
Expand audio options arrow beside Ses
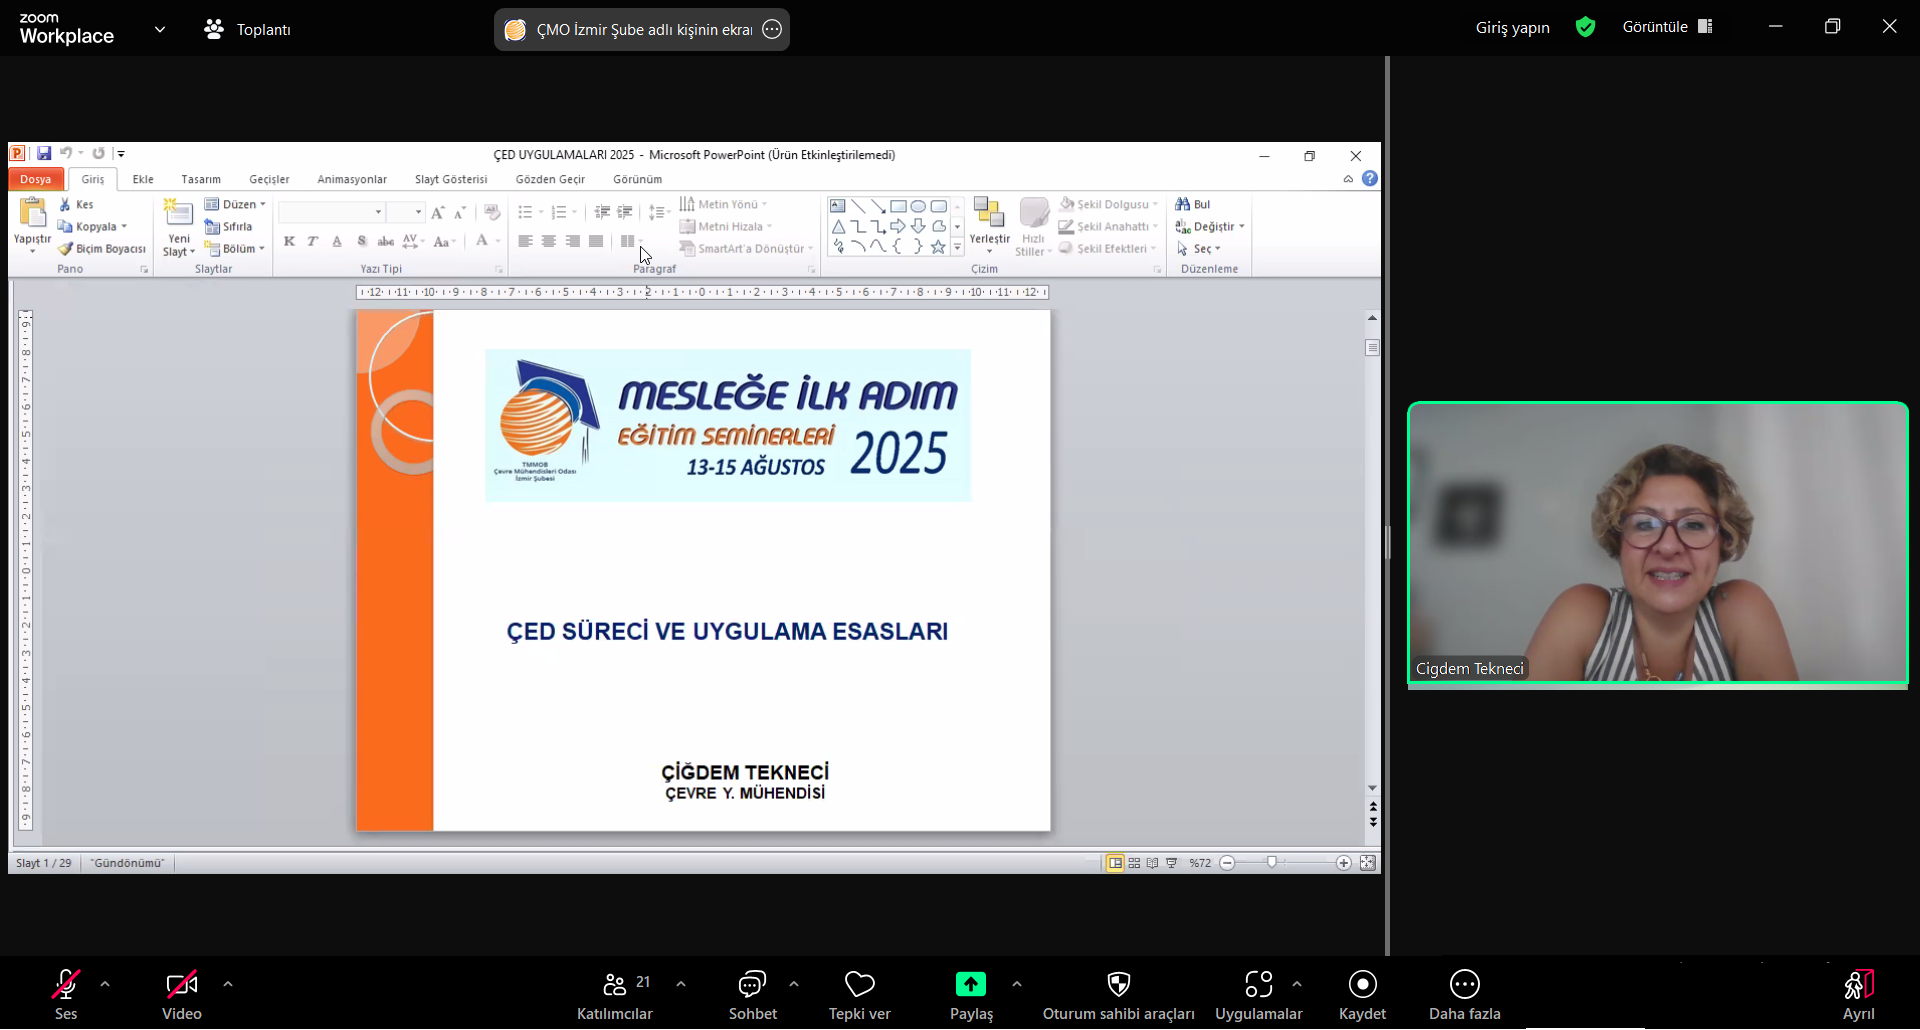105,984
